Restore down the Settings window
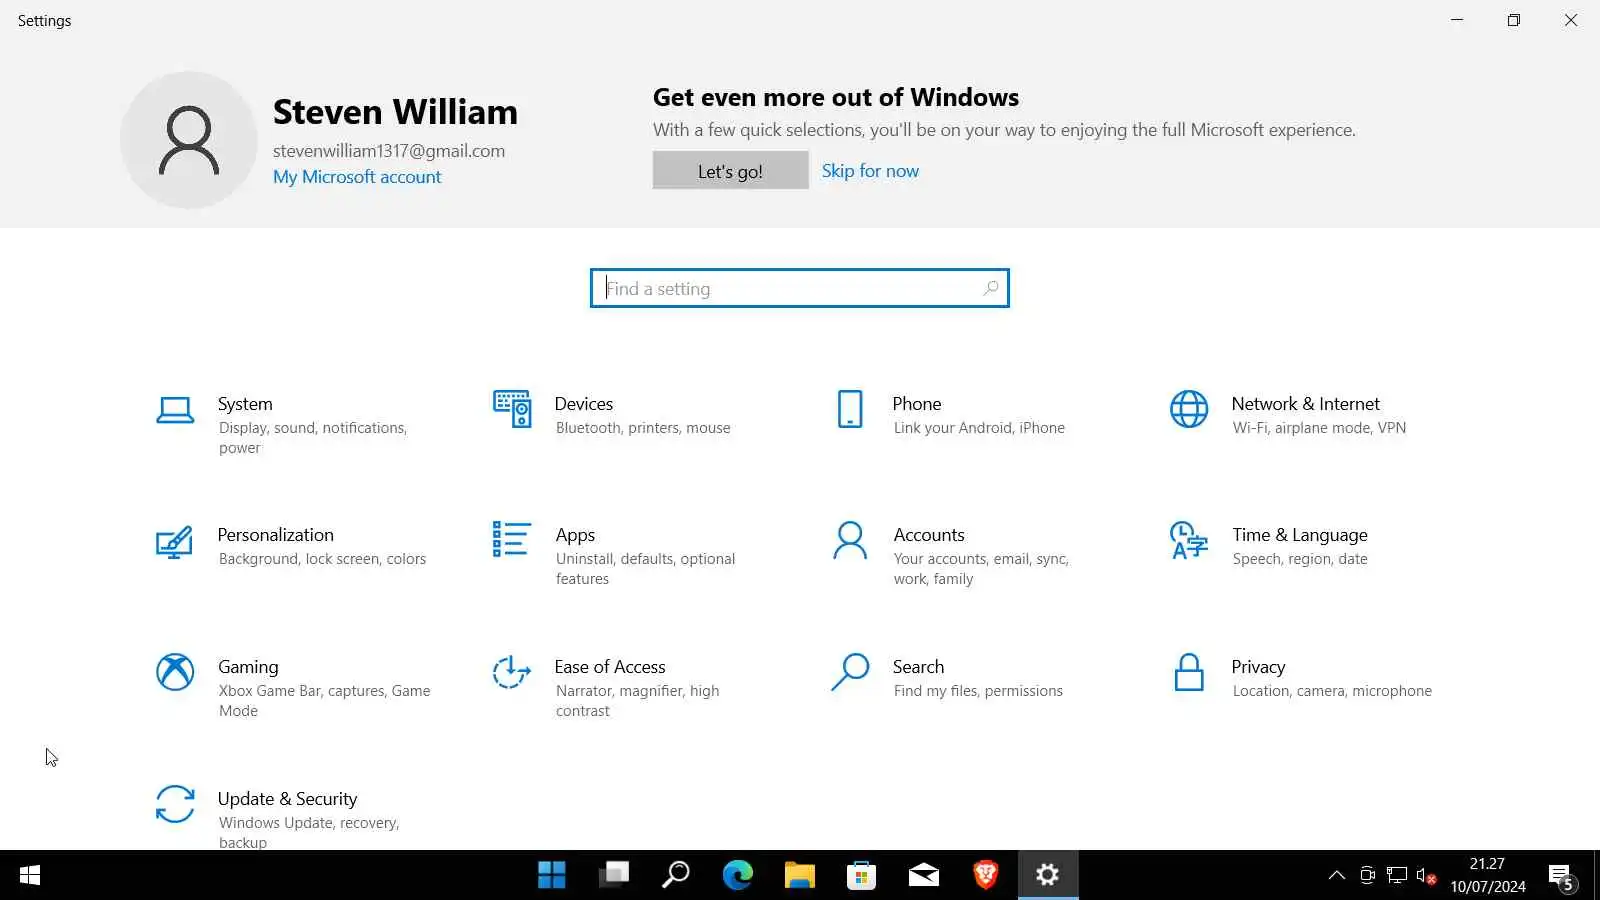This screenshot has width=1600, height=900. (x=1514, y=20)
